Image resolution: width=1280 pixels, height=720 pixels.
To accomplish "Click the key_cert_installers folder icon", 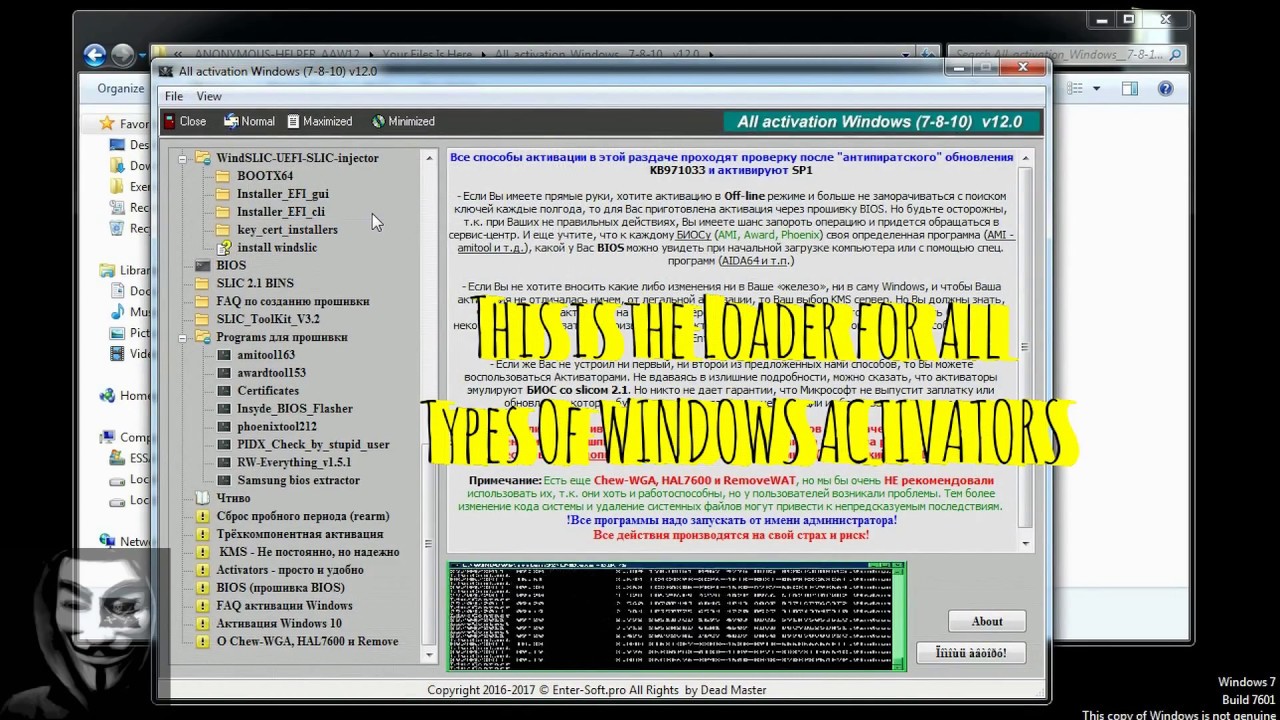I will click(223, 230).
